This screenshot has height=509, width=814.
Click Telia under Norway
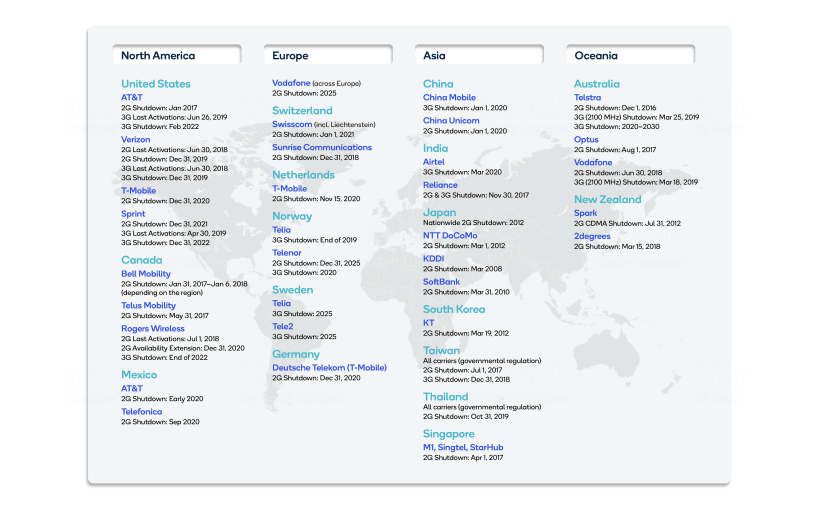tap(281, 230)
